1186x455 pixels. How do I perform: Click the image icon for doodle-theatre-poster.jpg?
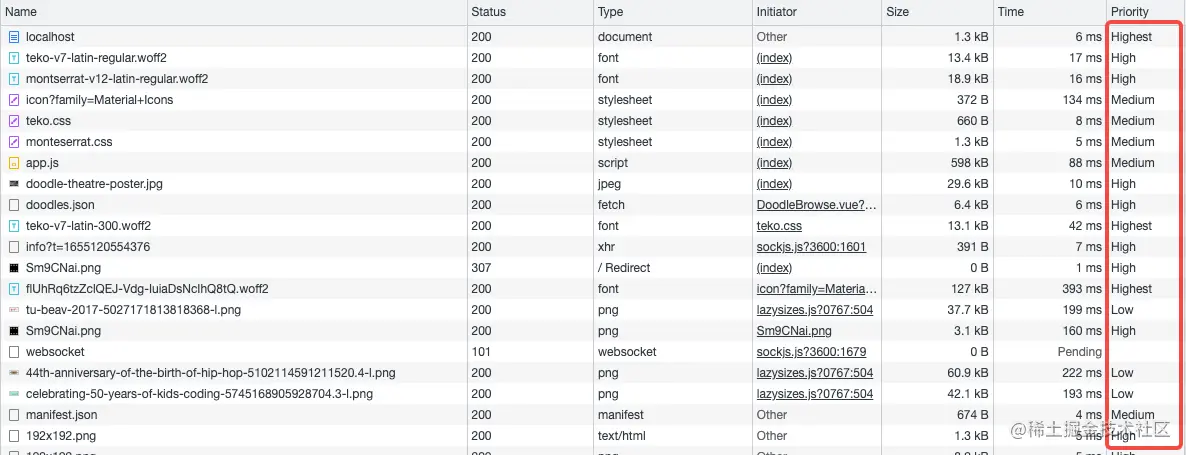[x=14, y=184]
